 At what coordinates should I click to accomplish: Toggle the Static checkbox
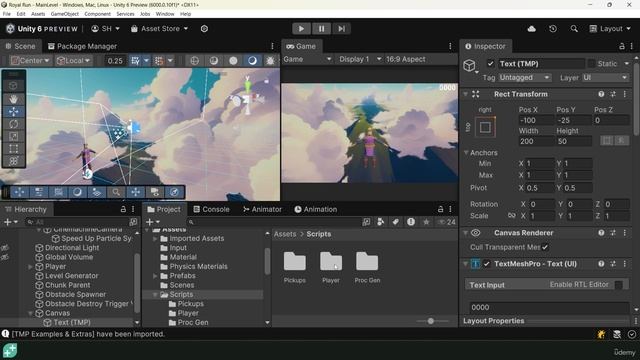[x=591, y=64]
